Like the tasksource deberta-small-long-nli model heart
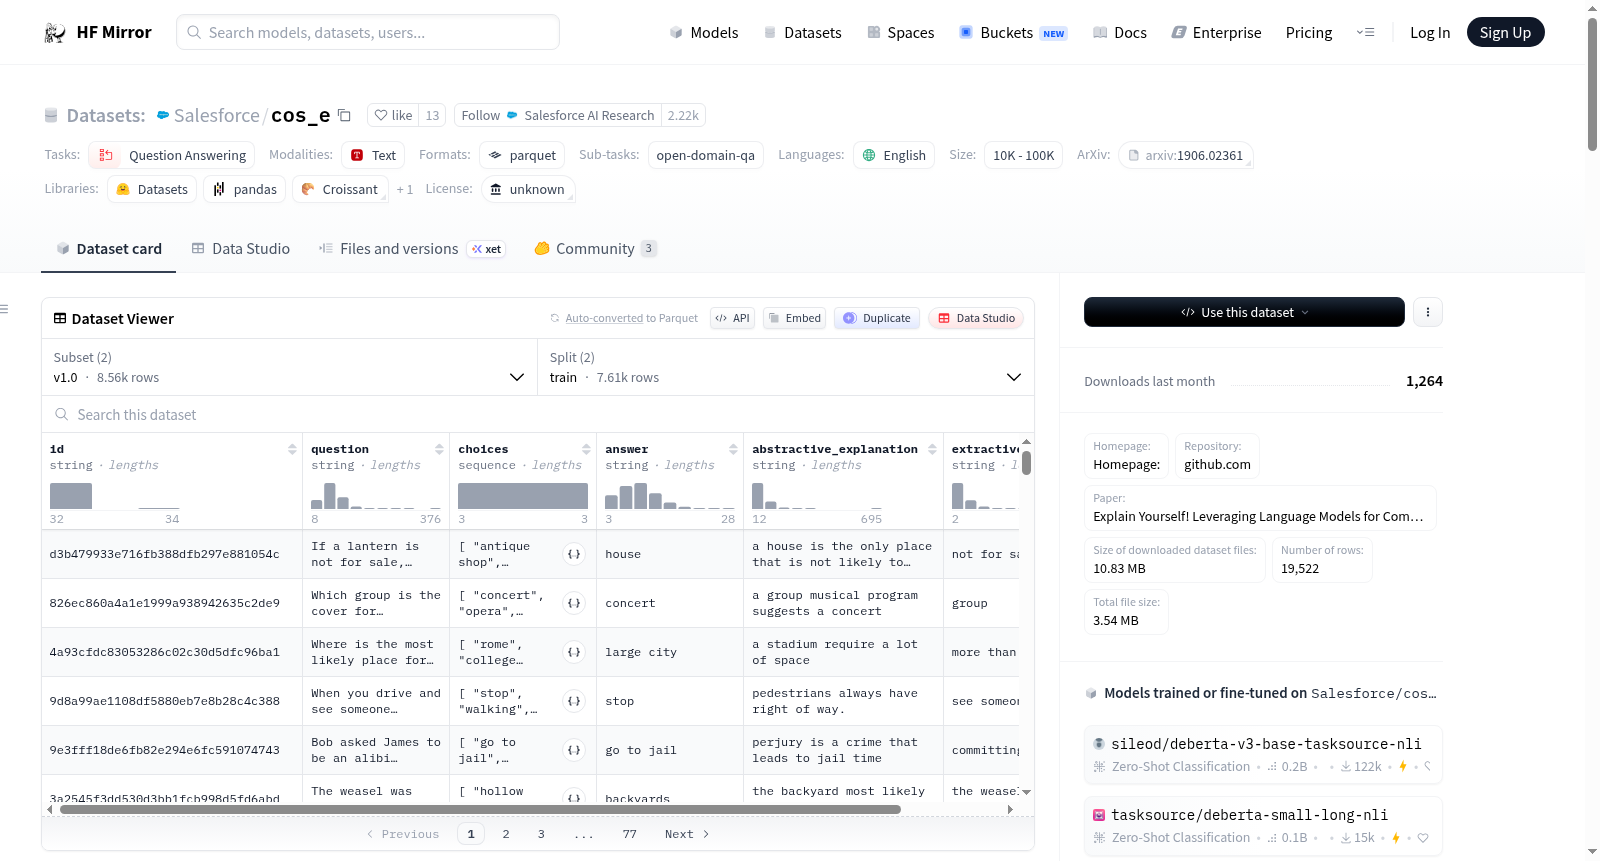Screen dimensions: 1600x861 coord(1423,838)
